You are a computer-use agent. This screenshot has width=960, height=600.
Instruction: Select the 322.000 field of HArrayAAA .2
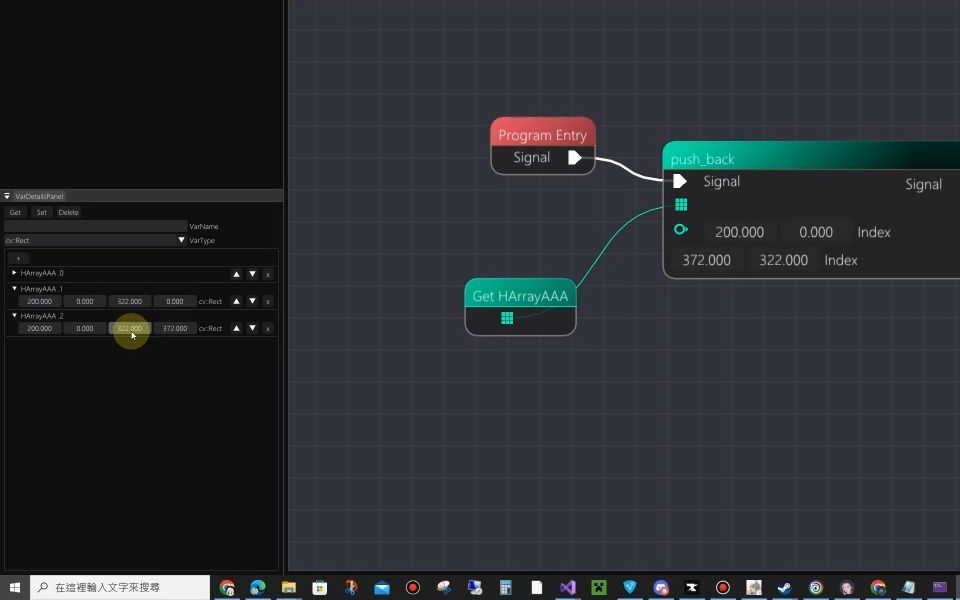click(130, 328)
